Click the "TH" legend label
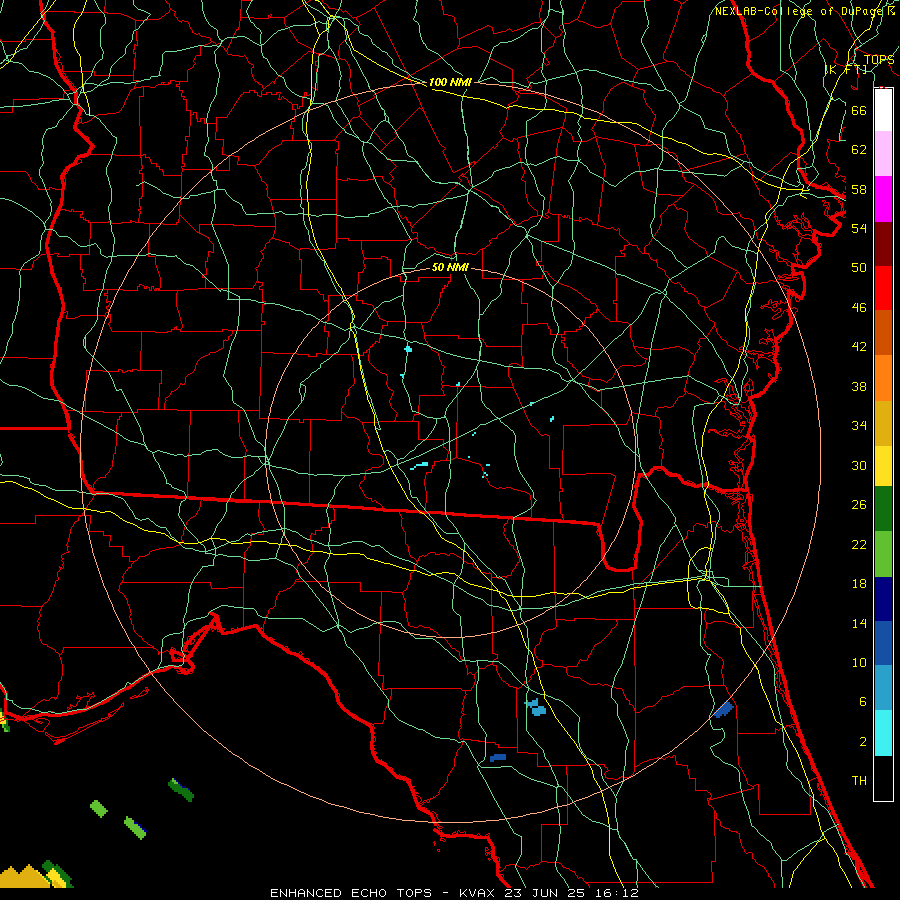This screenshot has height=900, width=900. (x=859, y=781)
